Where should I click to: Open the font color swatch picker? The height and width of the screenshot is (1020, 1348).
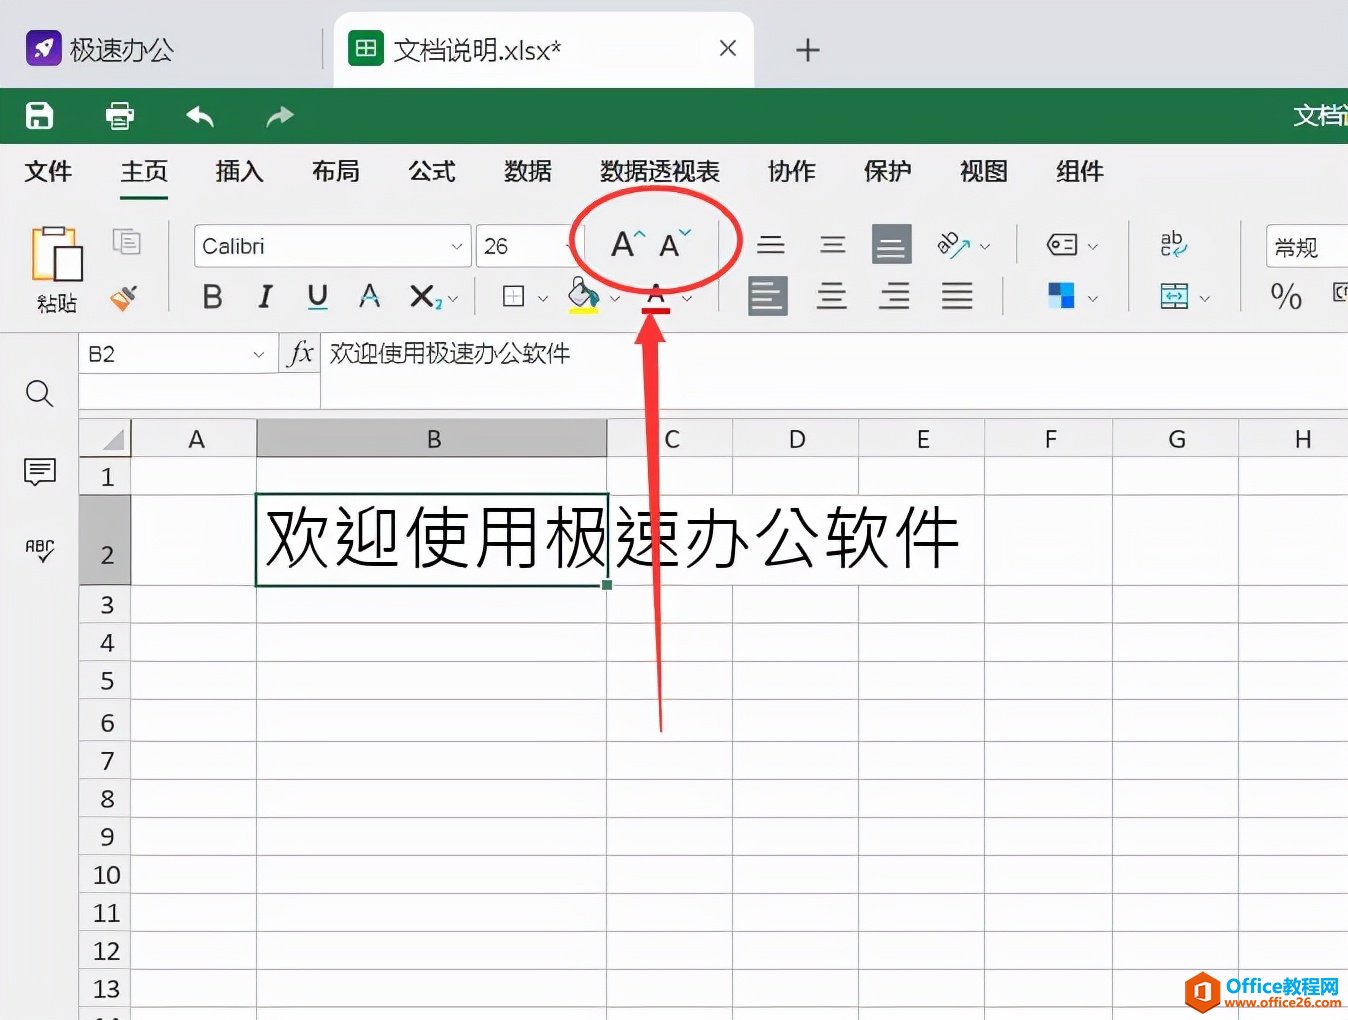(x=688, y=296)
